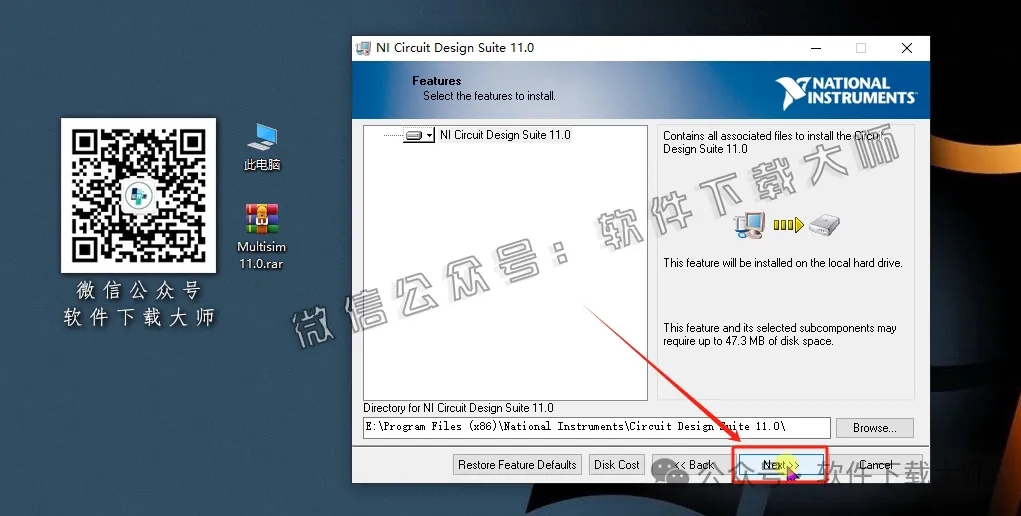Image resolution: width=1021 pixels, height=516 pixels.
Task: Click the "This feature will be installed on the local hard drive." text
Action: [x=783, y=263]
